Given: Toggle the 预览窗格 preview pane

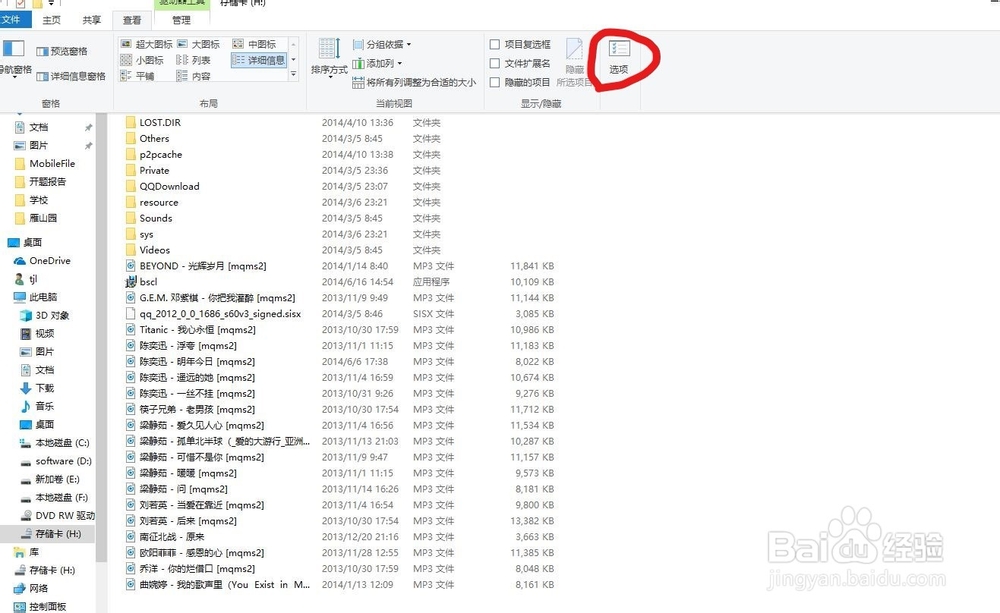Looking at the screenshot, I should click(62, 51).
